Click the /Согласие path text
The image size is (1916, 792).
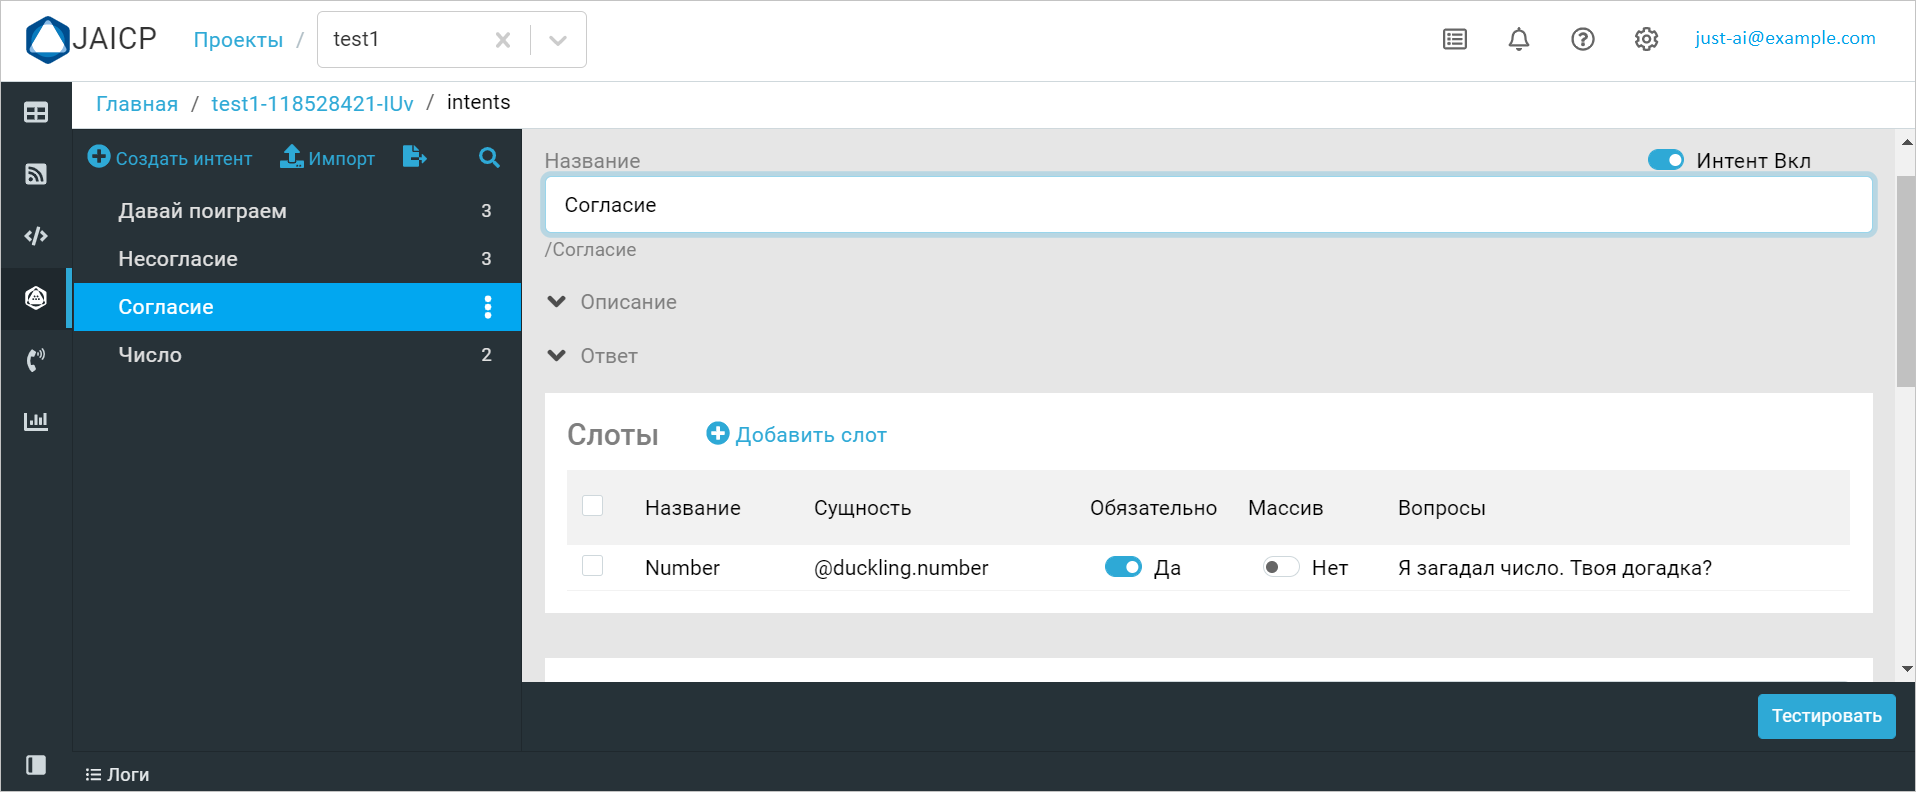coord(590,250)
